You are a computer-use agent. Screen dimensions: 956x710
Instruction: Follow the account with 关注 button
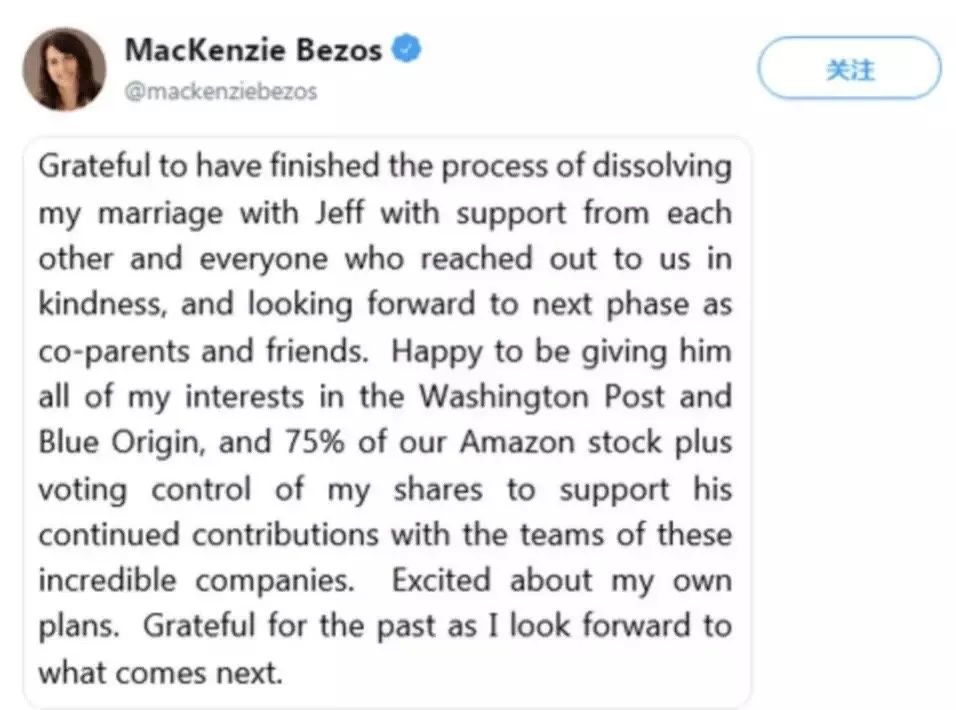tap(850, 68)
